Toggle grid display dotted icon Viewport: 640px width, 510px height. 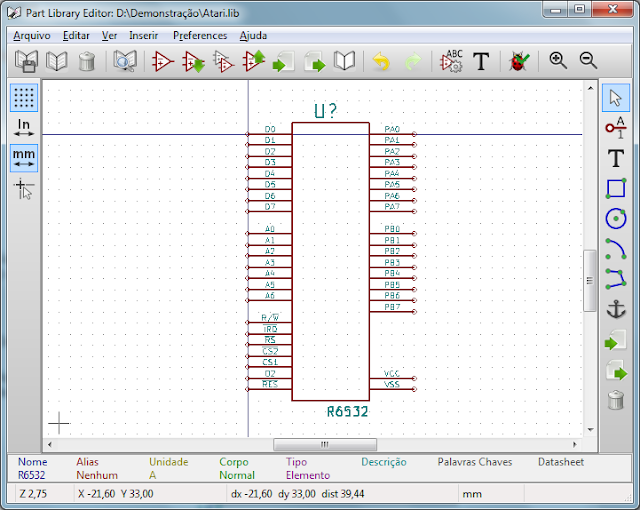pyautogui.click(x=24, y=98)
